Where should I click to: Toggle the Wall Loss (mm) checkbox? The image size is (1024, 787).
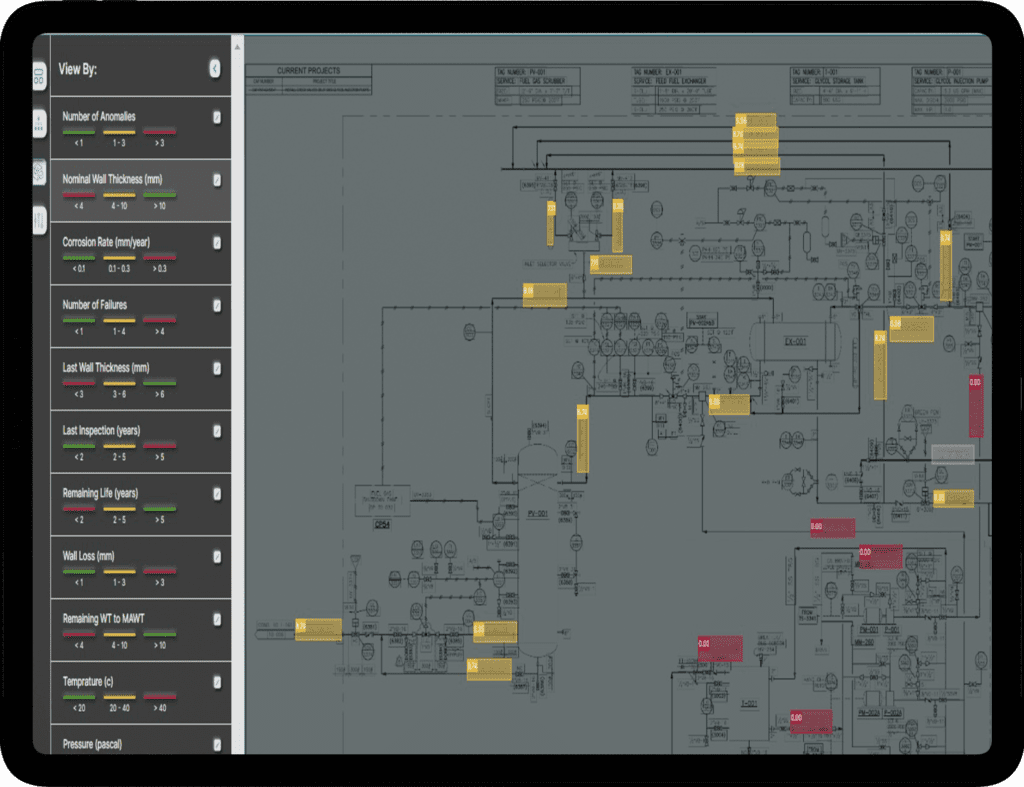pyautogui.click(x=217, y=556)
